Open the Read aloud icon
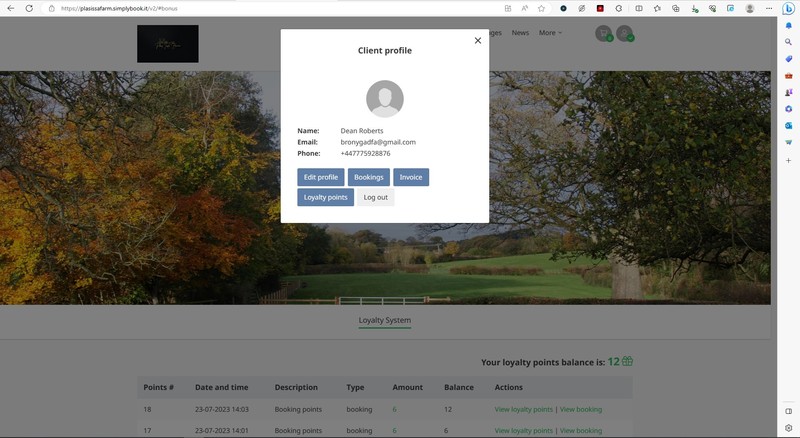This screenshot has height=438, width=800. coord(524,8)
